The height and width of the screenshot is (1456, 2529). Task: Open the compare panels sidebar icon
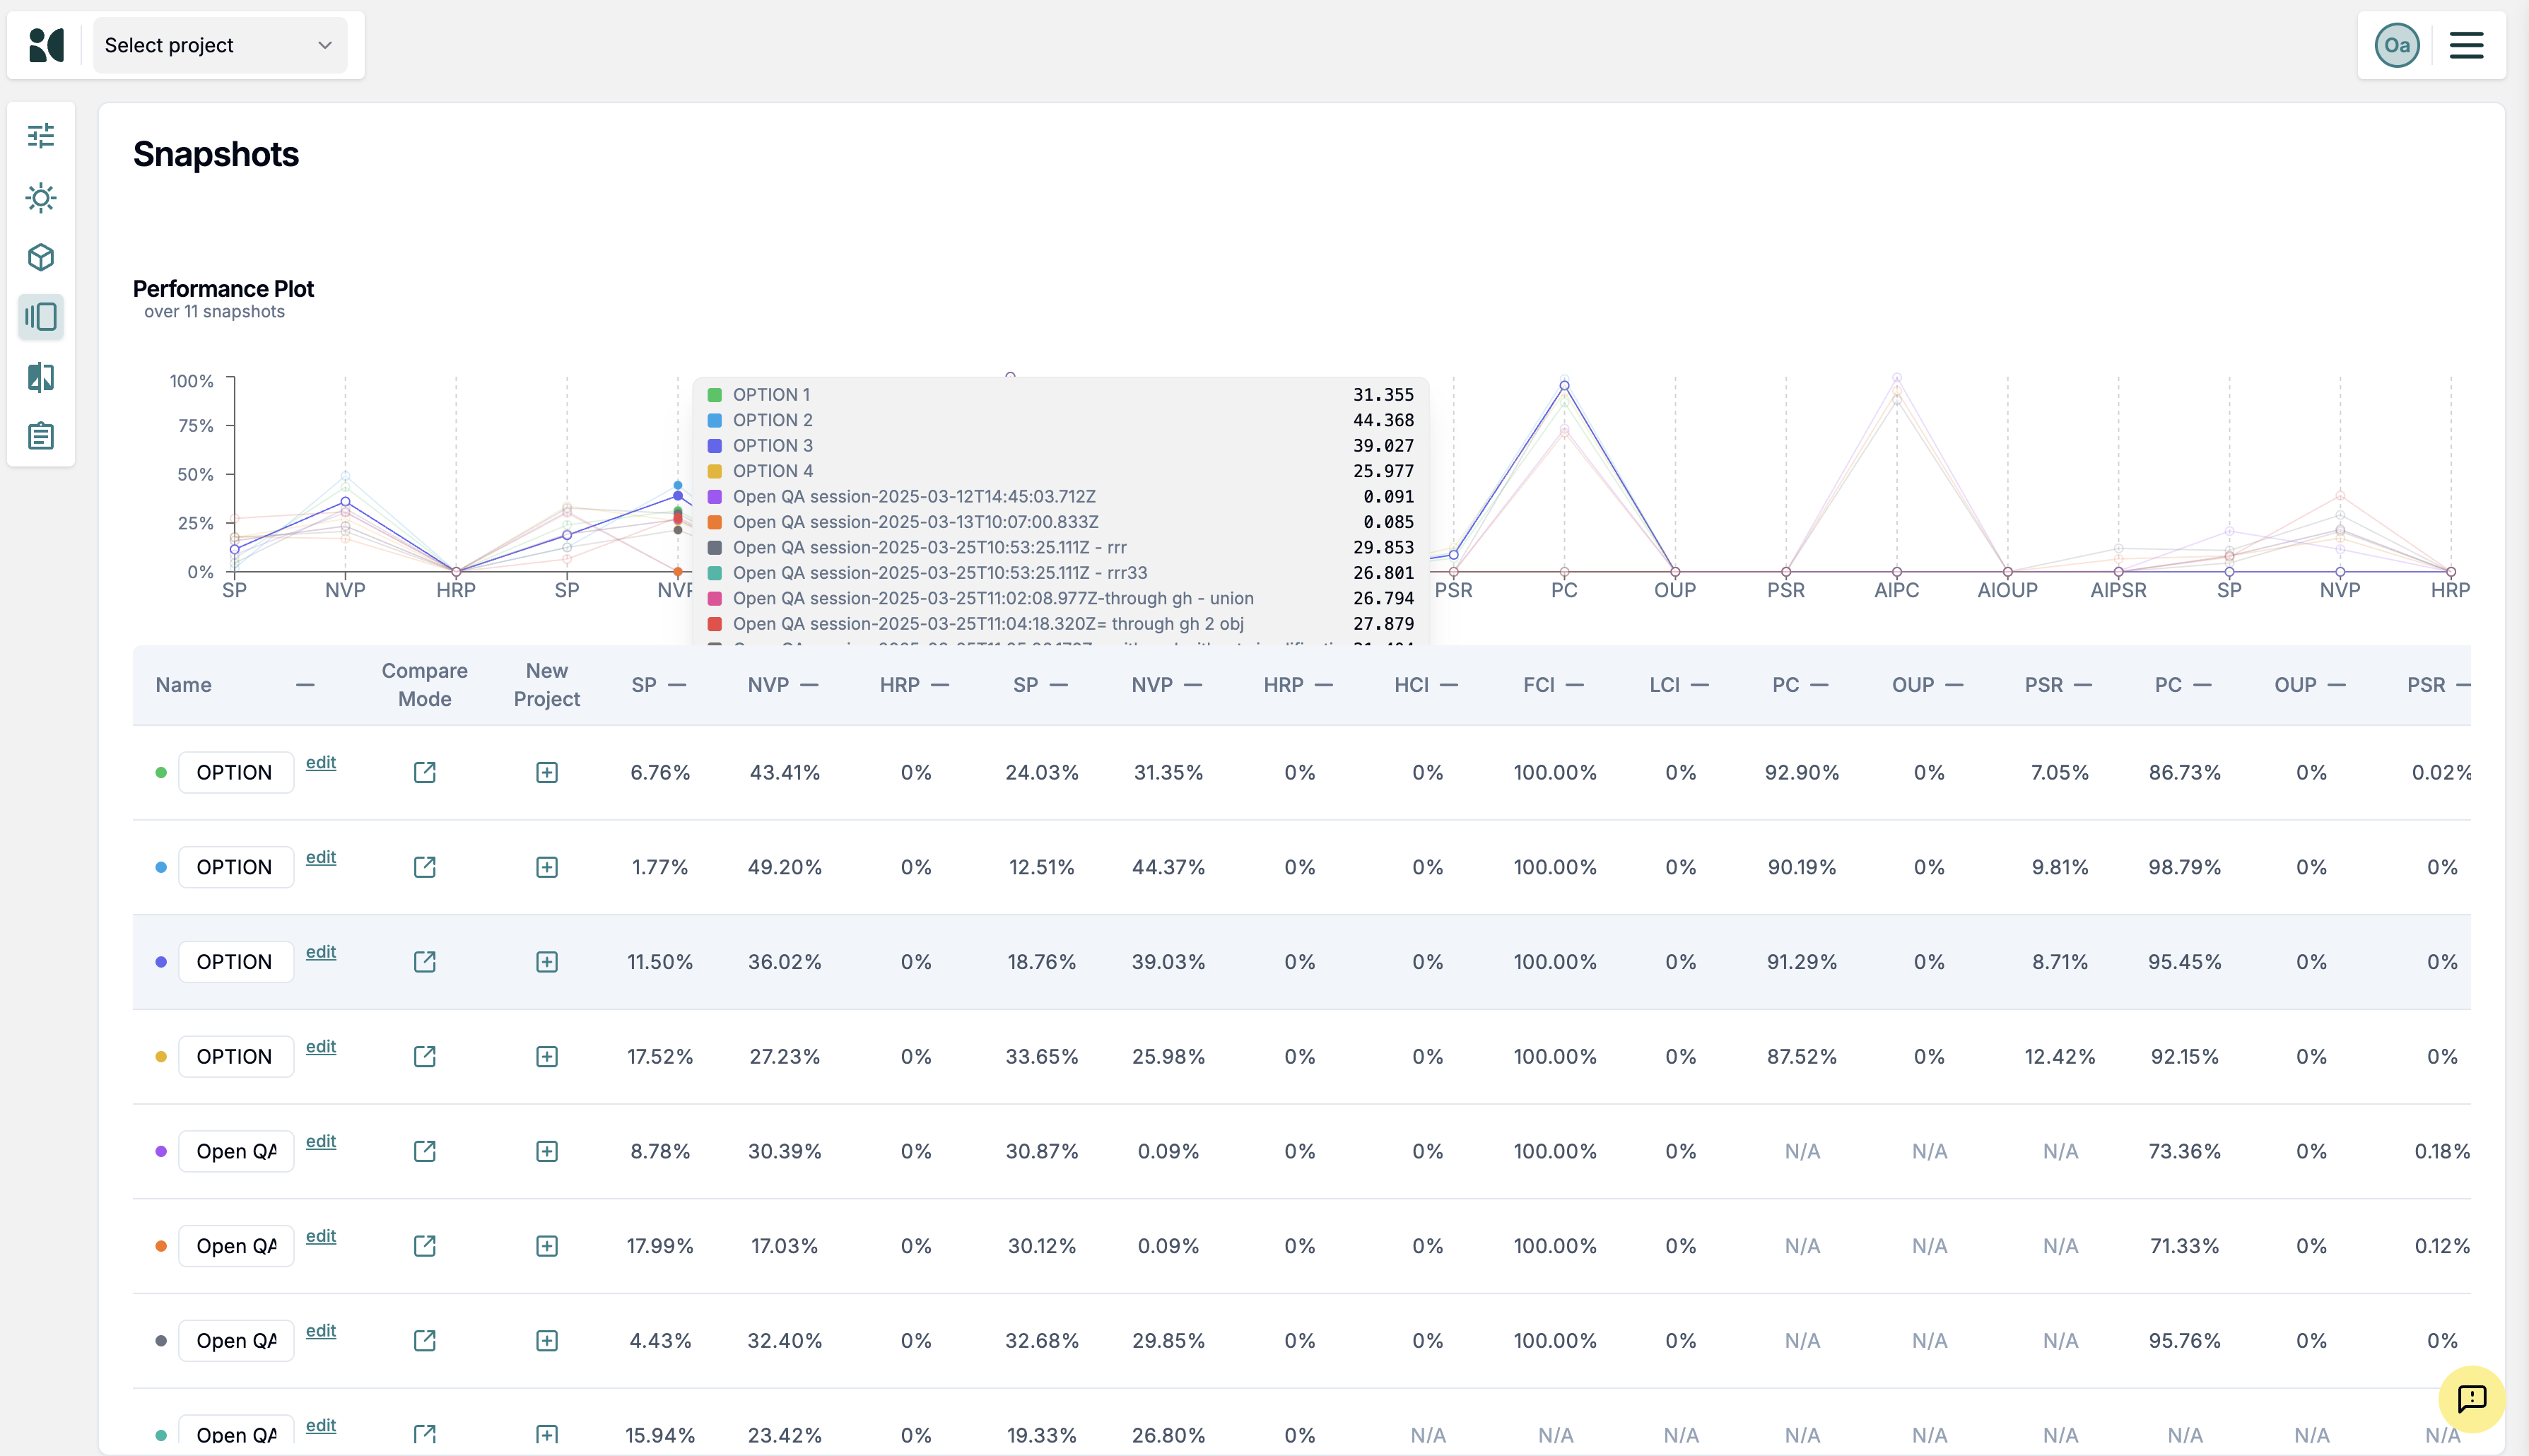click(x=41, y=377)
